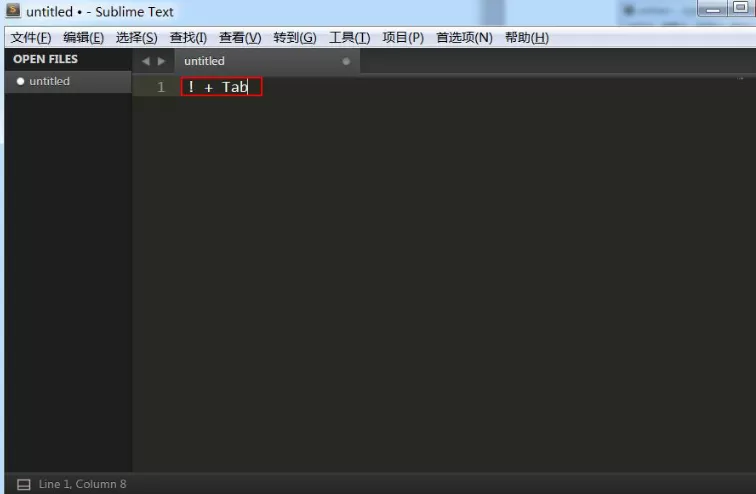Open the 查看(V) menu
This screenshot has width=756, height=494.
pyautogui.click(x=240, y=38)
